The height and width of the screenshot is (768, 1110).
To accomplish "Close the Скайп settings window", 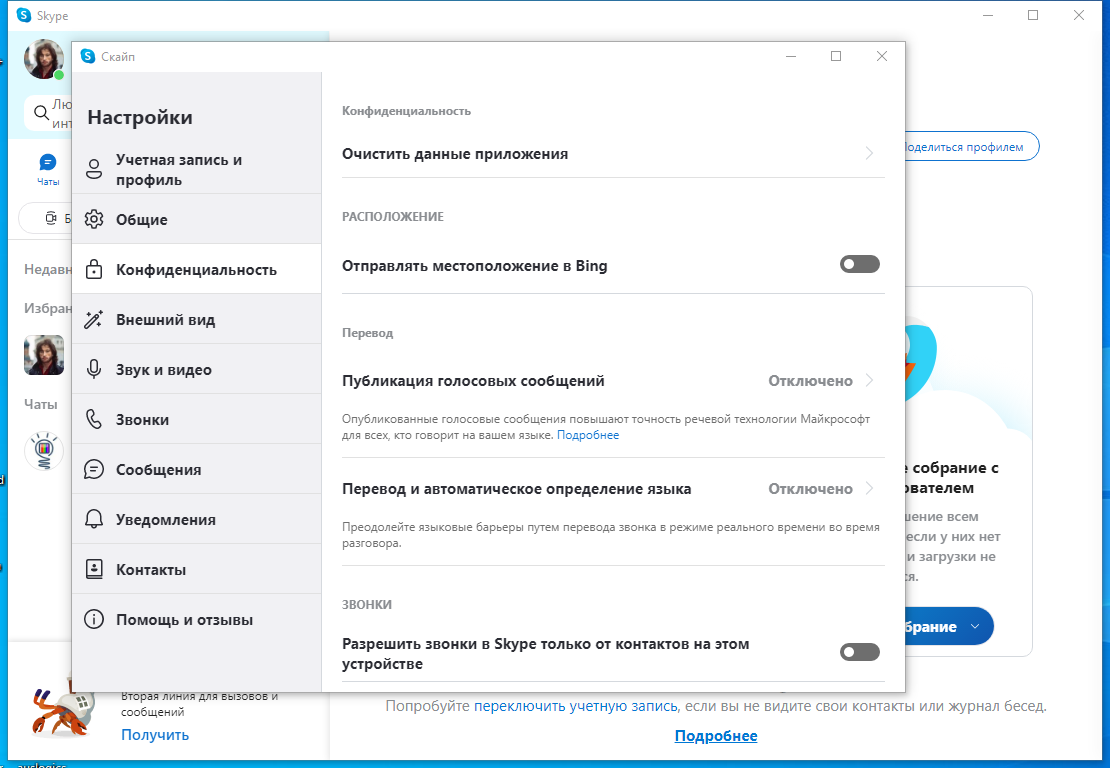I will tap(881, 56).
